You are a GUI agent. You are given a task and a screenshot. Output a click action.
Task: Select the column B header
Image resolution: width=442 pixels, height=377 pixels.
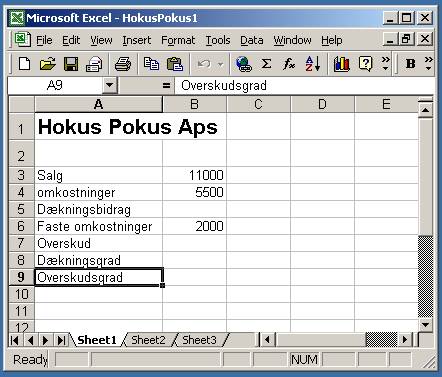[194, 104]
